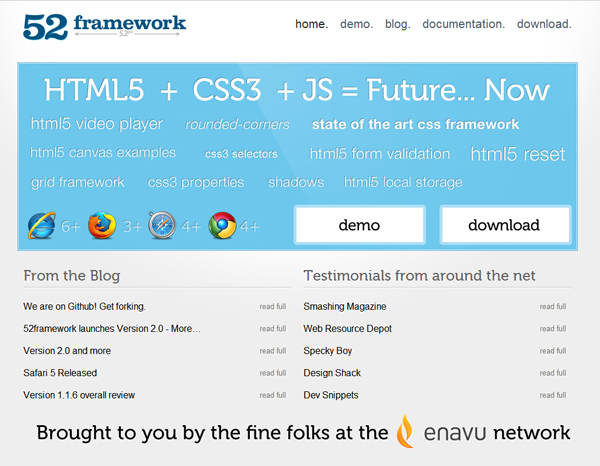Click 'read full' for Safari 5 Released
This screenshot has width=600, height=466.
tap(273, 373)
